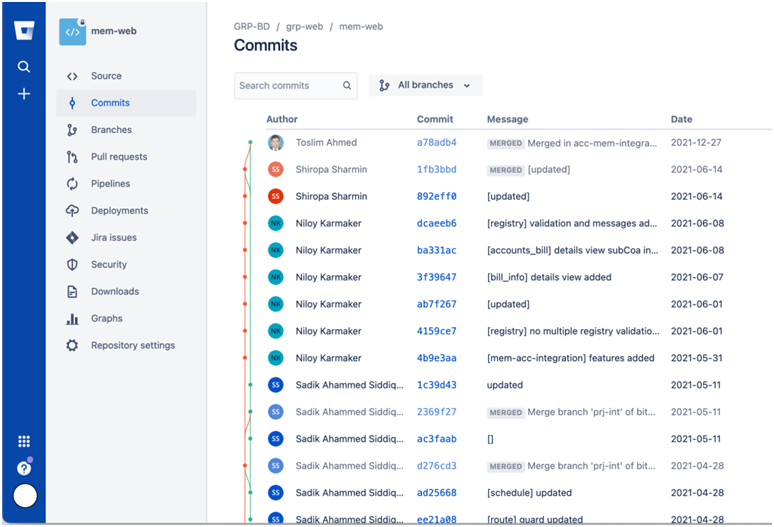The width and height of the screenshot is (774, 527).
Task: Click the date 2021-12-27
Action: [696, 143]
